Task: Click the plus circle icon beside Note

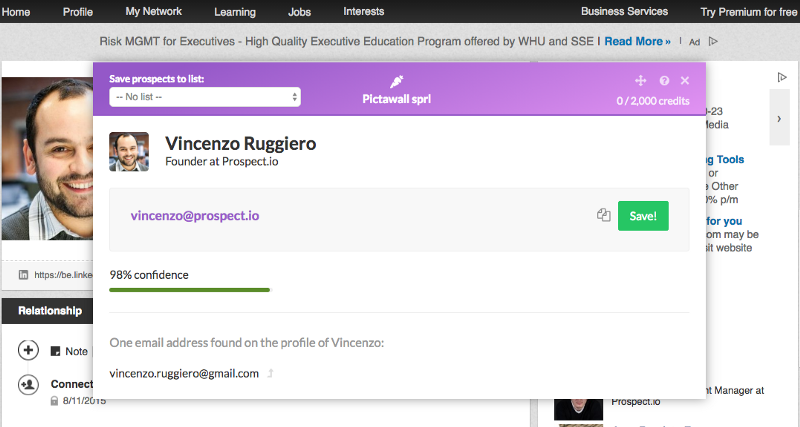Action: click(28, 350)
